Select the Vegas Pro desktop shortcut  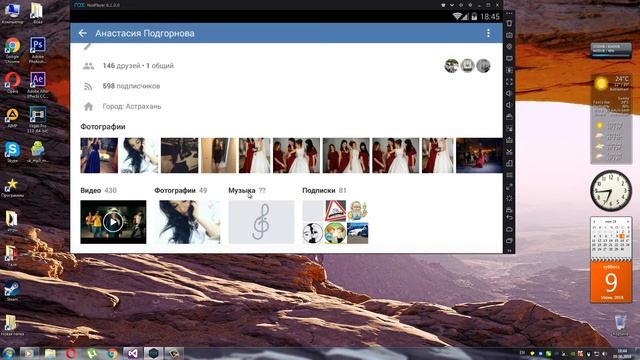click(x=38, y=120)
